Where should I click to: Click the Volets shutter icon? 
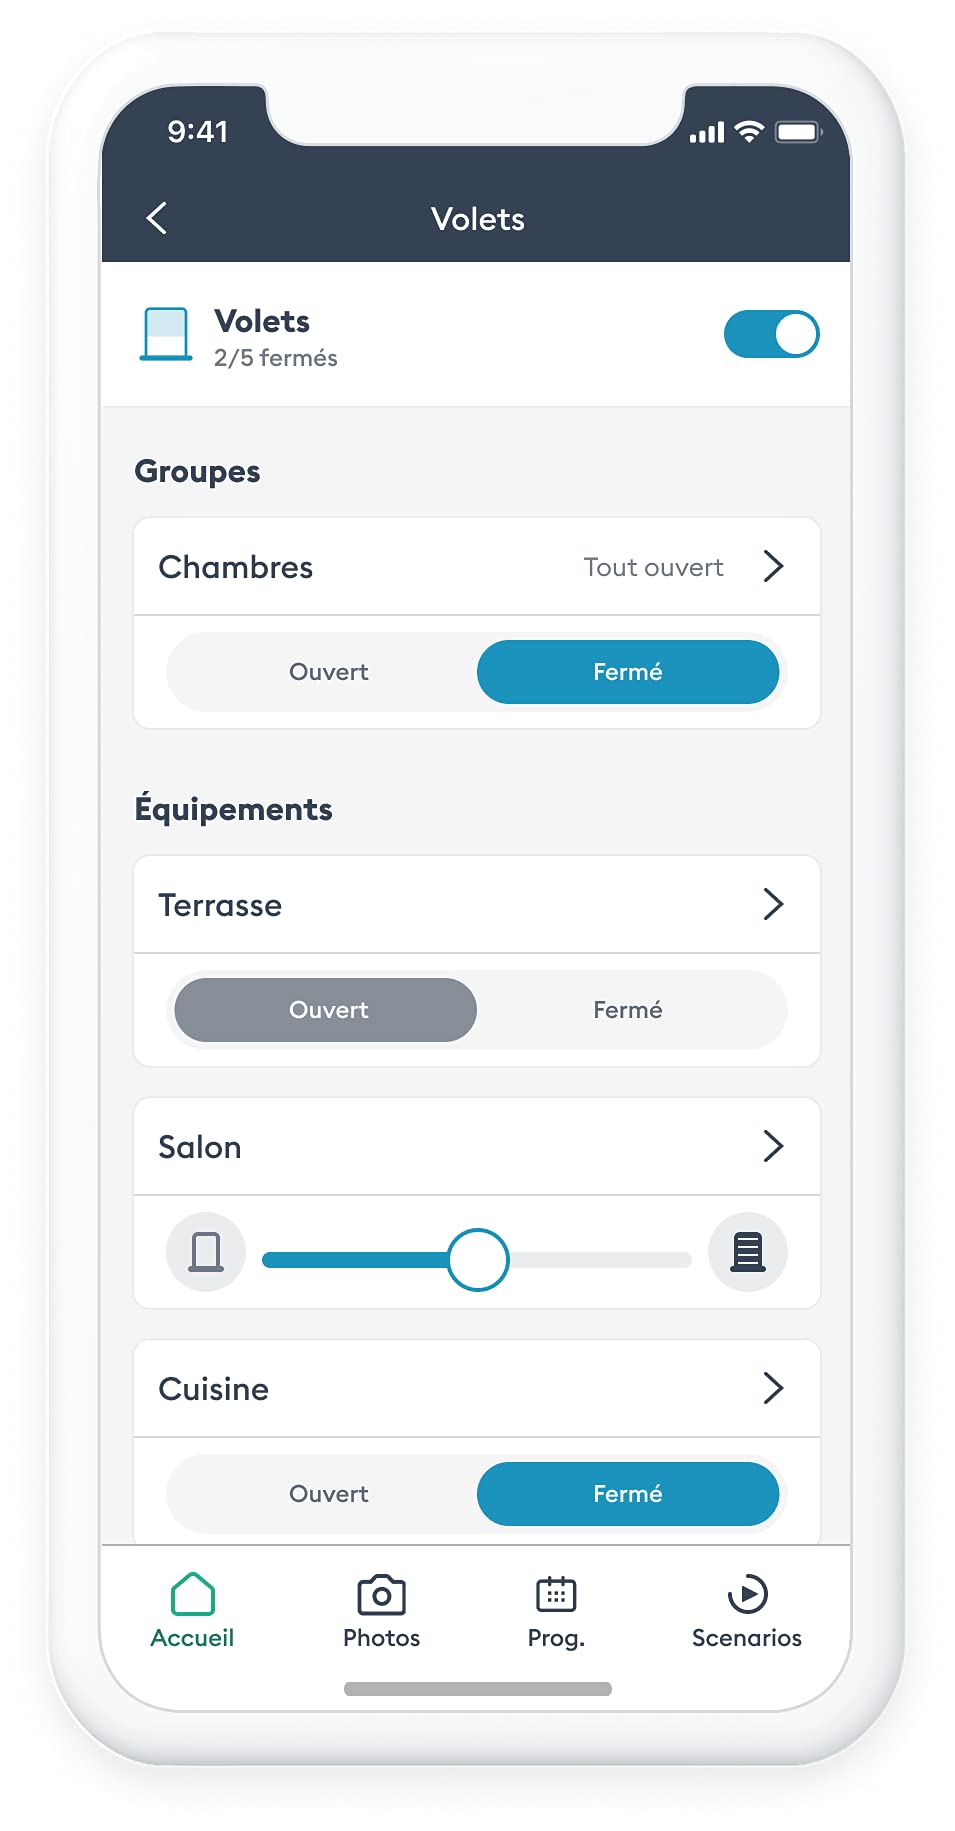click(x=166, y=334)
